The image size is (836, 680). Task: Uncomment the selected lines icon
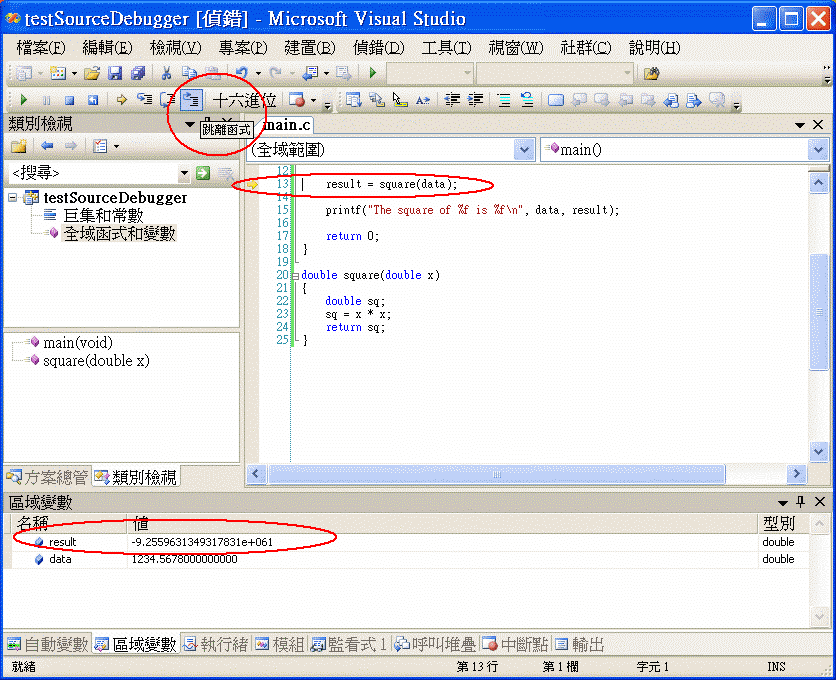(x=527, y=100)
